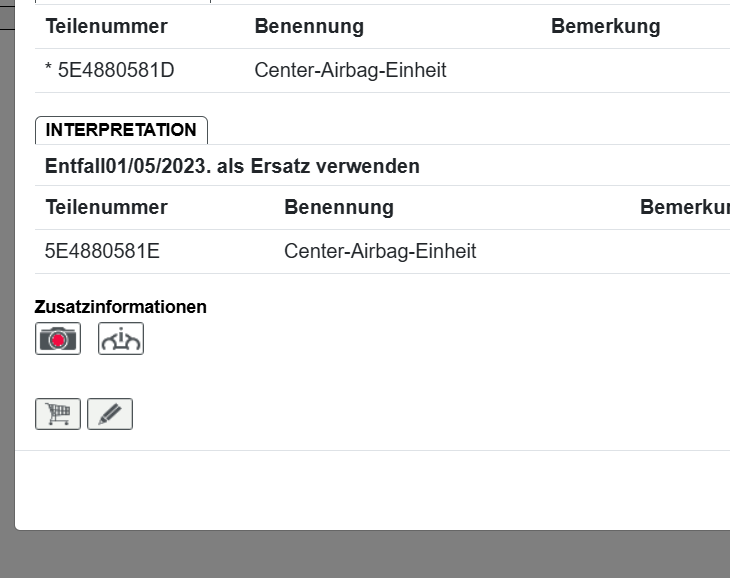Screen dimensions: 730x578
Task: Click the Zusatzinformationen heading
Action: (x=120, y=307)
